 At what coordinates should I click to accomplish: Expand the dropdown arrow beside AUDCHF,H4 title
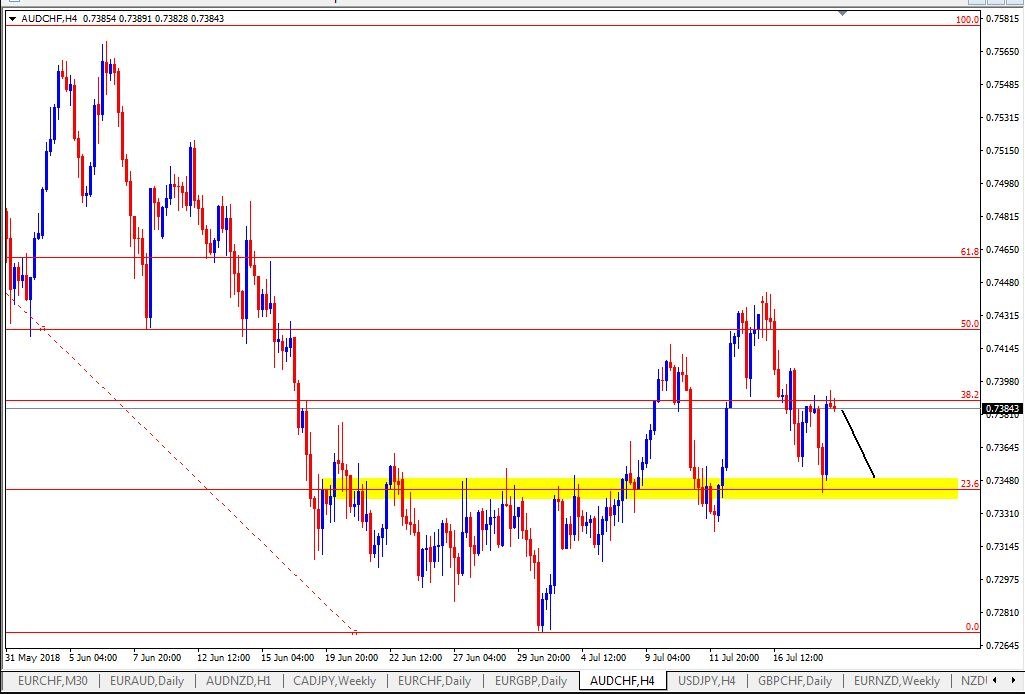point(12,19)
